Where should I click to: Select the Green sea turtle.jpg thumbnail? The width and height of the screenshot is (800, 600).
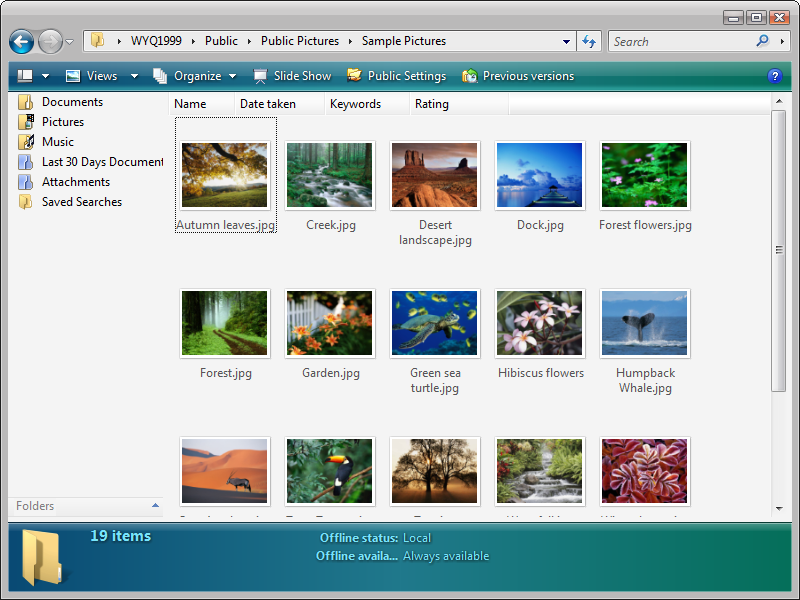point(434,323)
